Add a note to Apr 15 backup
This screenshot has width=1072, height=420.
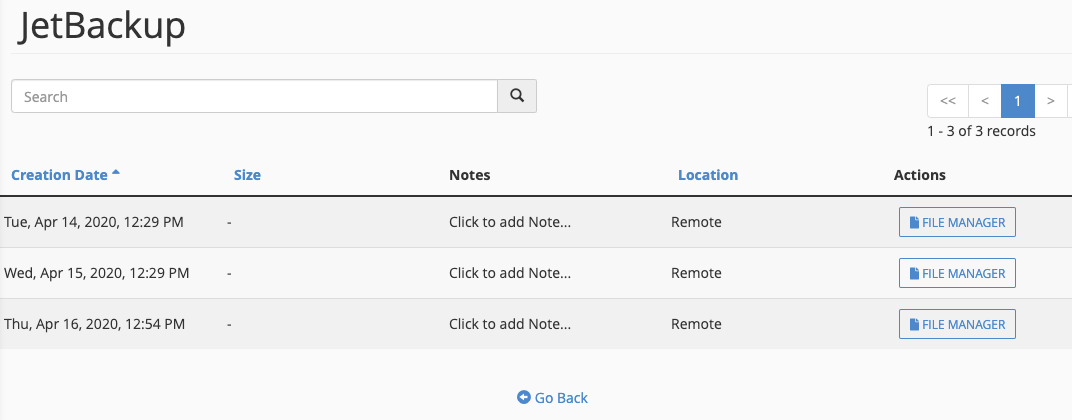[x=509, y=273]
